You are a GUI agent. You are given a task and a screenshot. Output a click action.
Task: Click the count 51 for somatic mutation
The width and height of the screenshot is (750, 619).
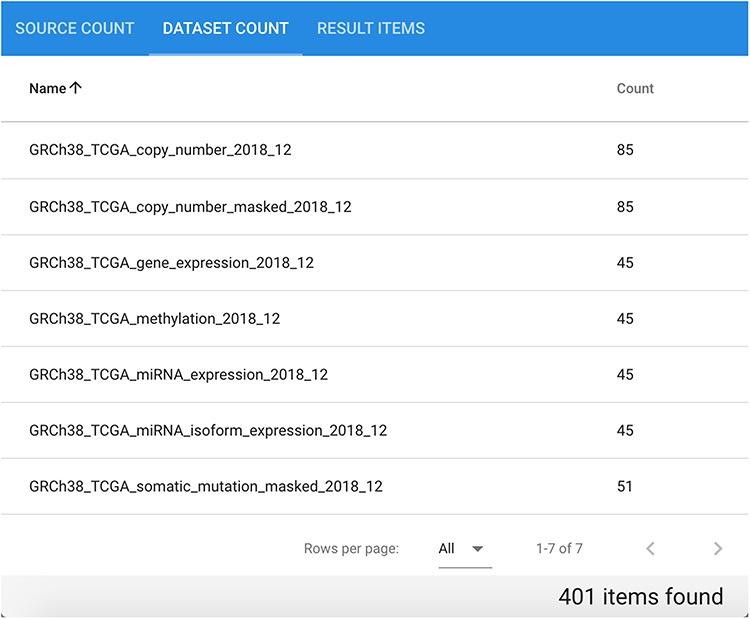pos(625,487)
